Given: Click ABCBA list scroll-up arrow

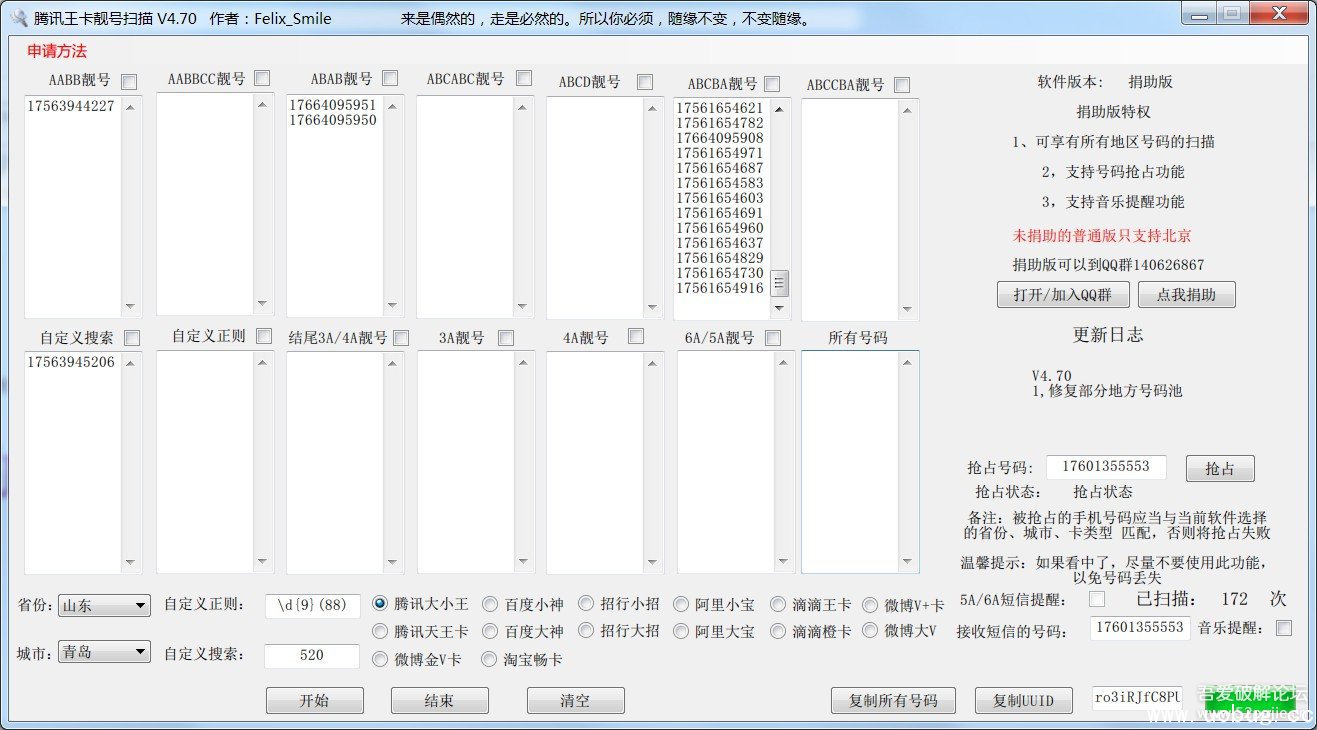Looking at the screenshot, I should point(779,107).
